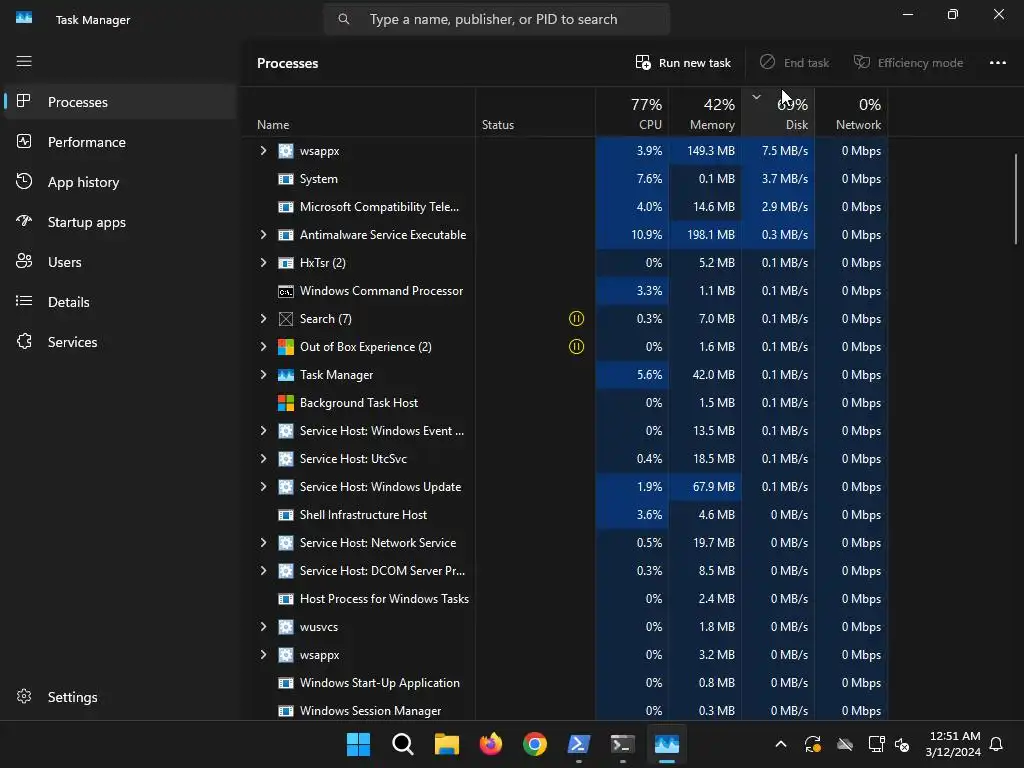
Task: Click Run new task button
Action: click(x=683, y=63)
